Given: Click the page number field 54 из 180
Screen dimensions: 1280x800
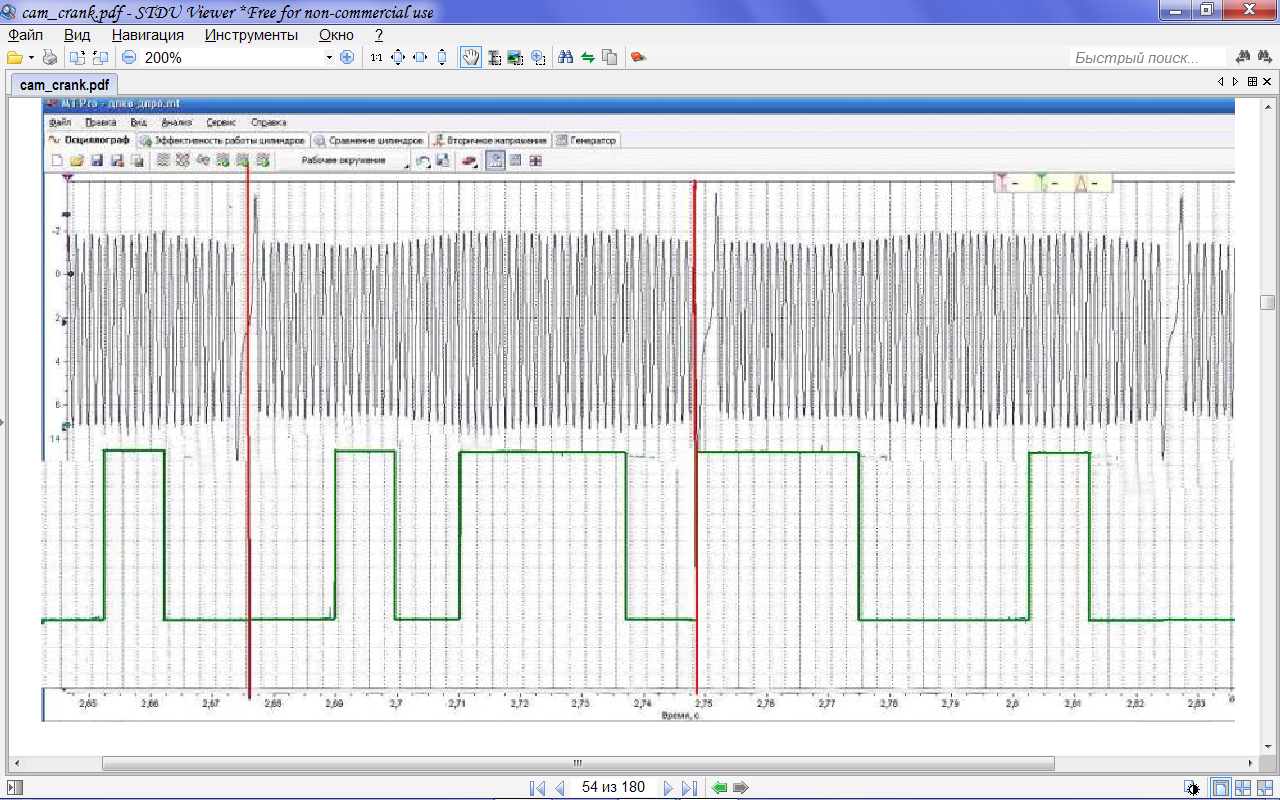Looking at the screenshot, I should 613,788.
